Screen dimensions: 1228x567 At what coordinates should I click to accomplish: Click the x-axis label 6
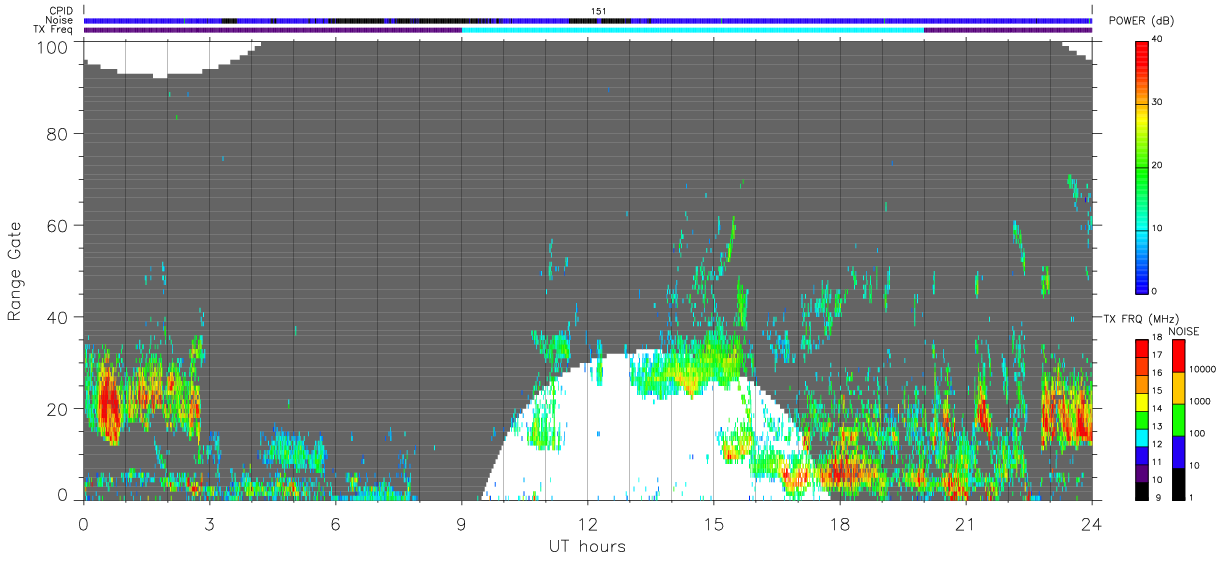coord(335,524)
